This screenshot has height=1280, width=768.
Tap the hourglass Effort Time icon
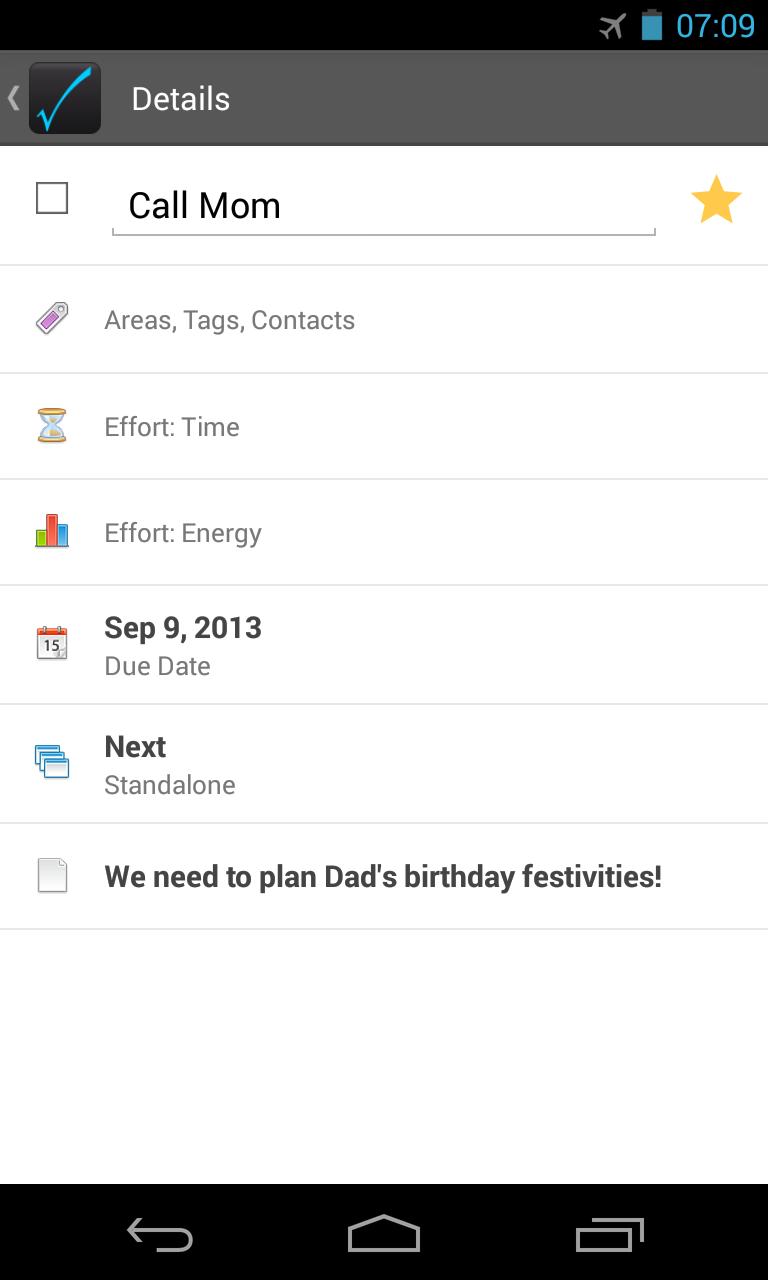click(52, 426)
